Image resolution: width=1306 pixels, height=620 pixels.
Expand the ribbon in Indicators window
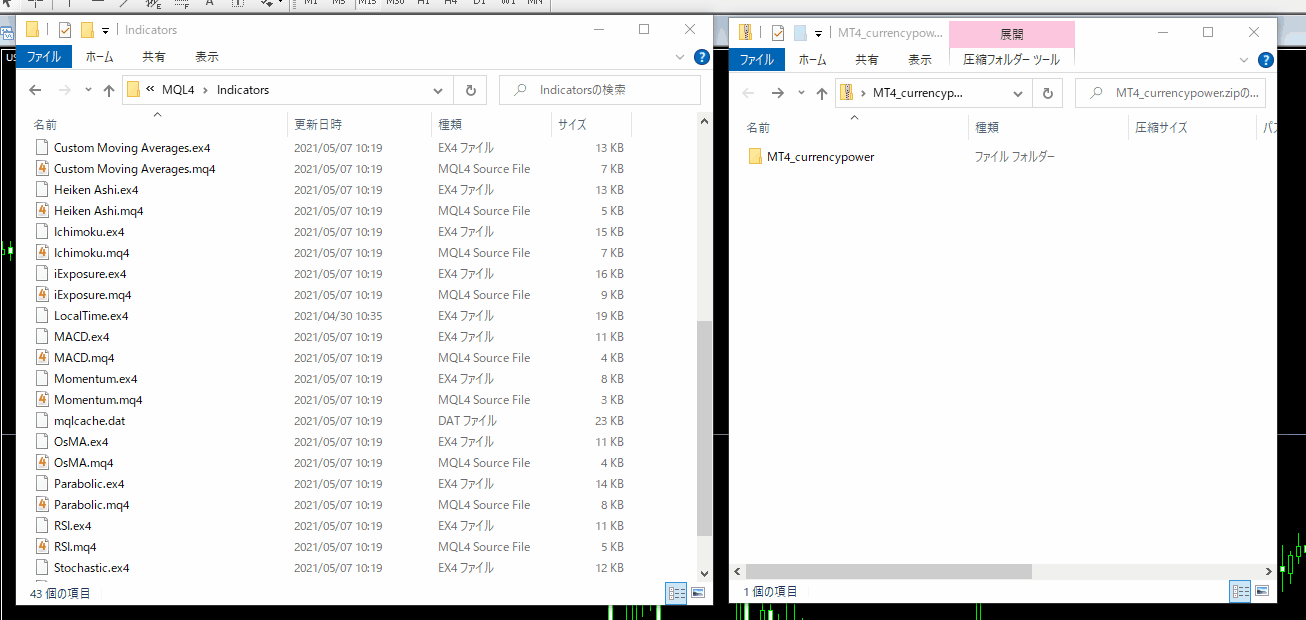(x=682, y=58)
